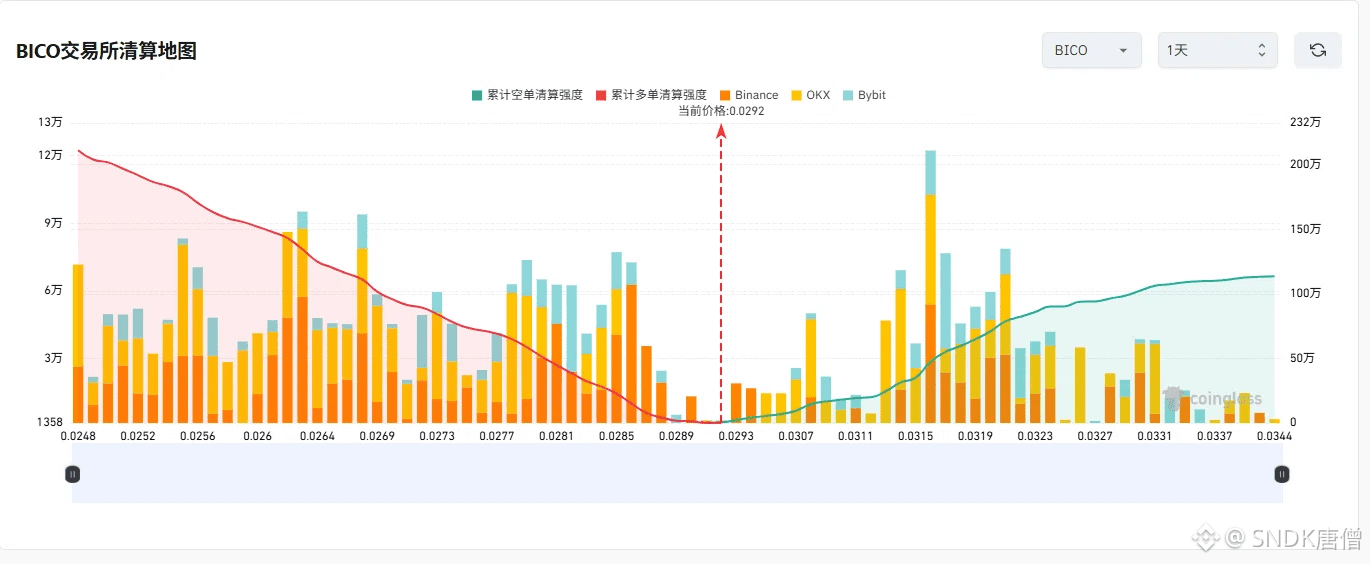Click the refresh chart button
The height and width of the screenshot is (564, 1370).
[1317, 50]
